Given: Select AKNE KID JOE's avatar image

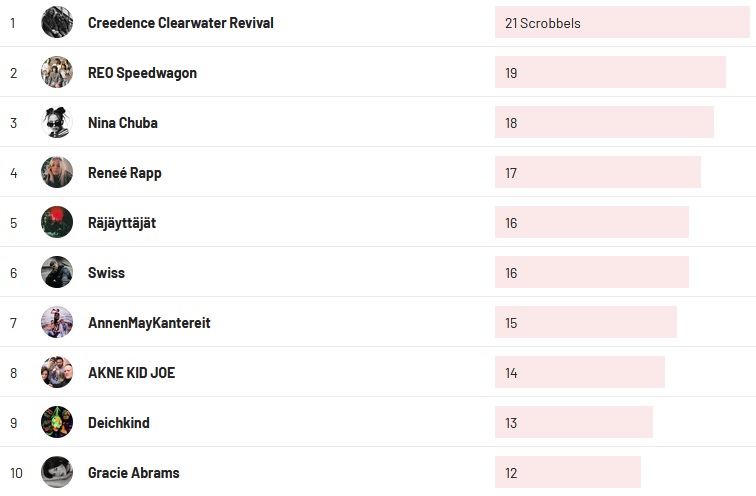Looking at the screenshot, I should tap(57, 372).
